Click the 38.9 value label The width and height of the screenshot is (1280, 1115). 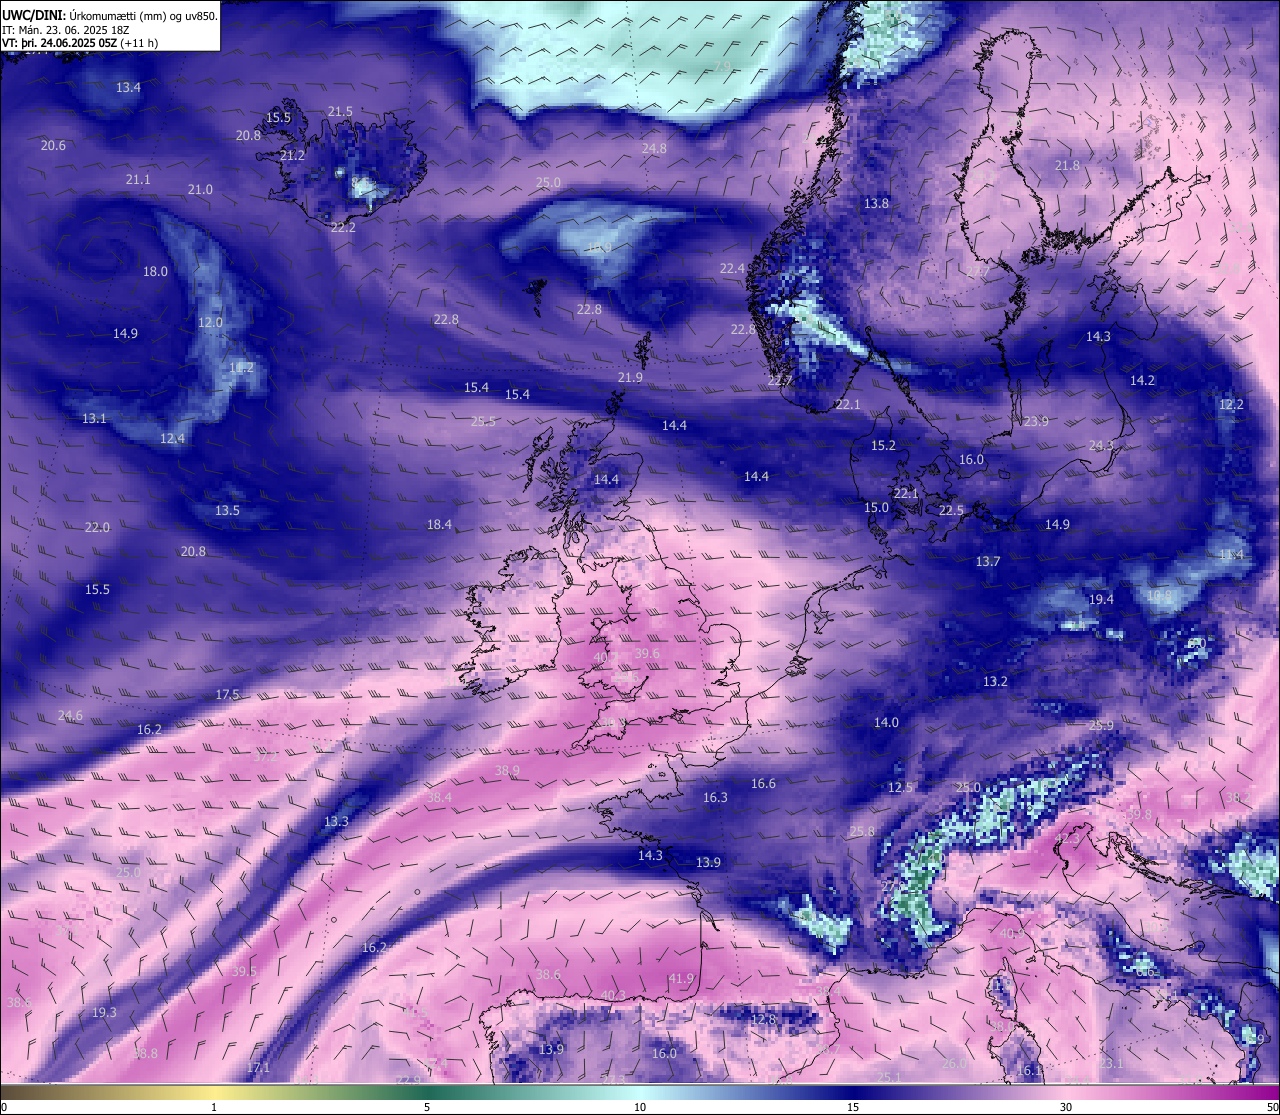coord(507,771)
